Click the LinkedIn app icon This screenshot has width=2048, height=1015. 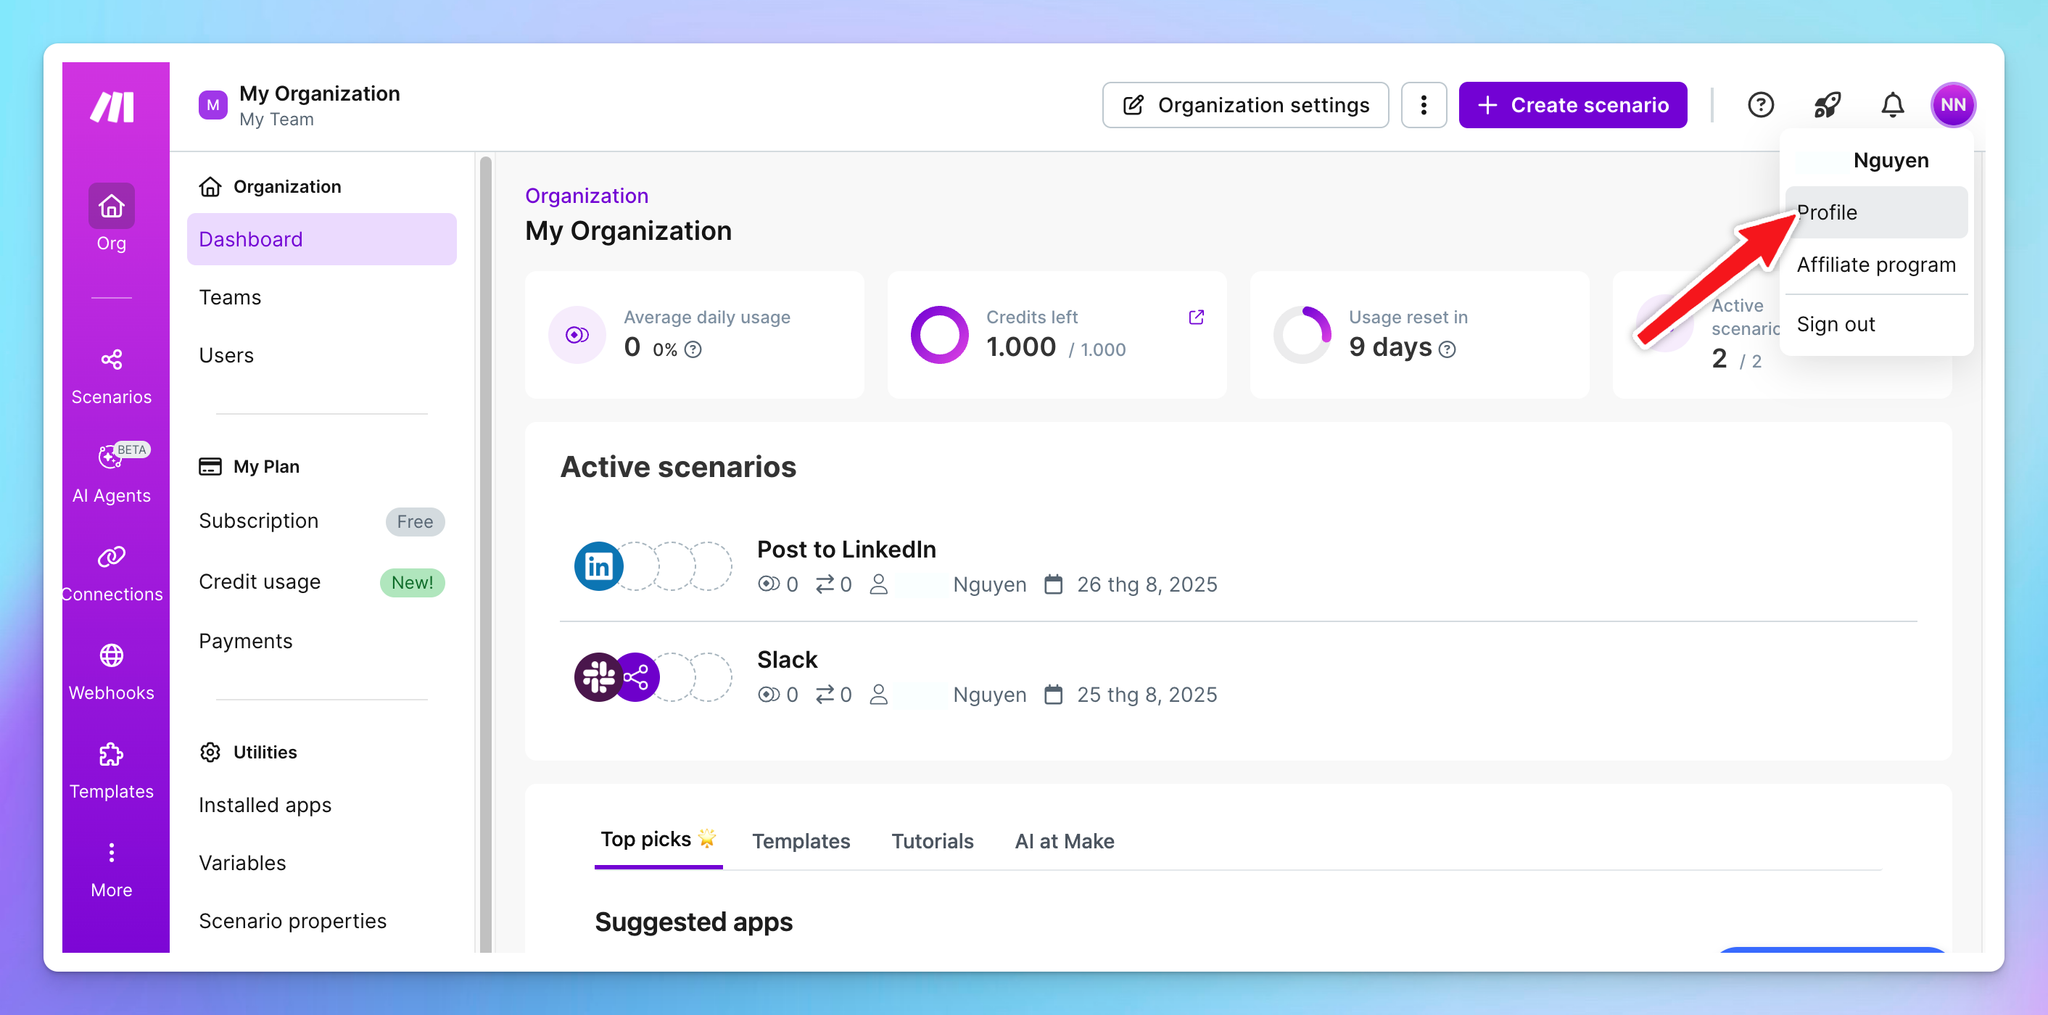[599, 566]
